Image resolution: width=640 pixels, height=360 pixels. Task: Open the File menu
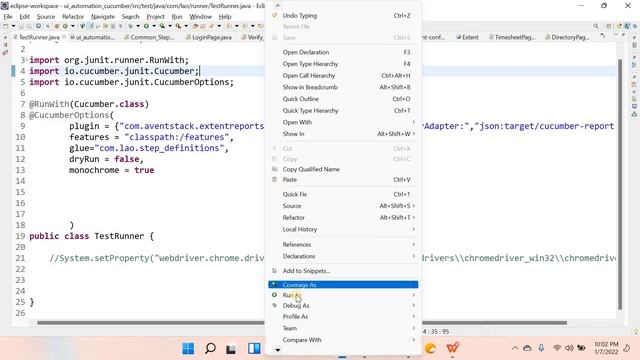point(8,17)
